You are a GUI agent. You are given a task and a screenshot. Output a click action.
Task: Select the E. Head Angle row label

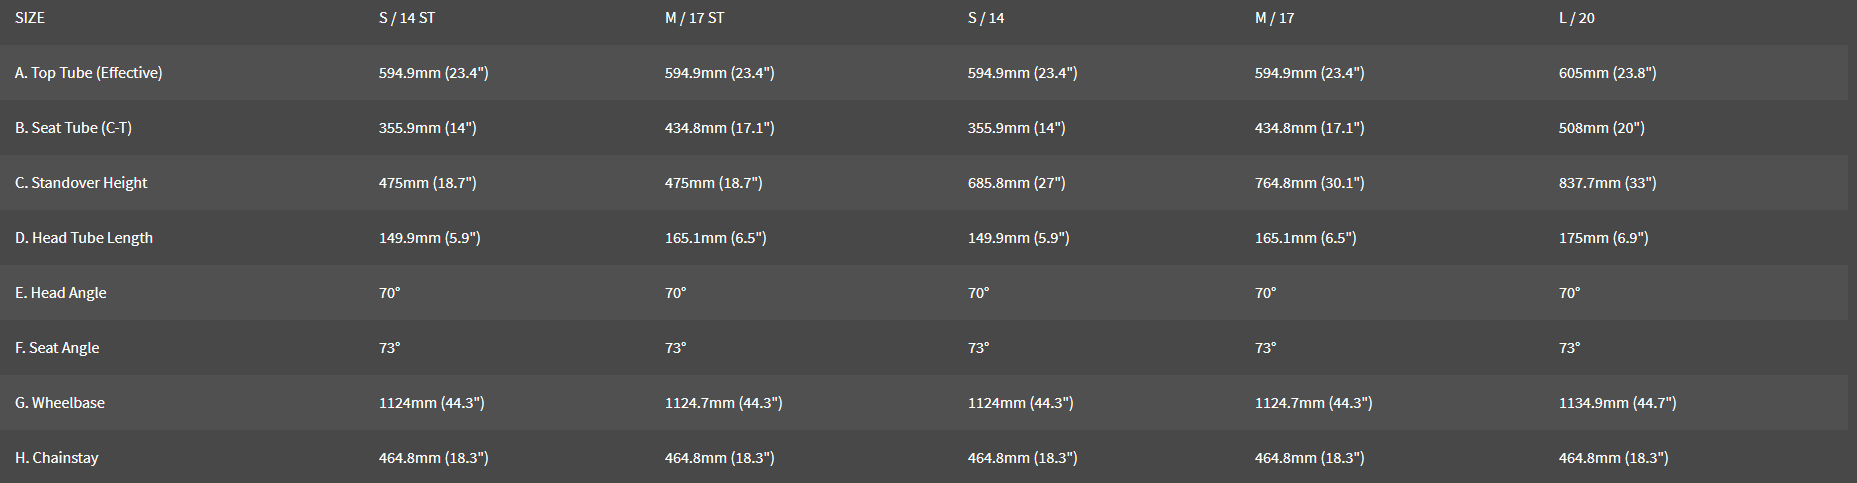(x=60, y=293)
